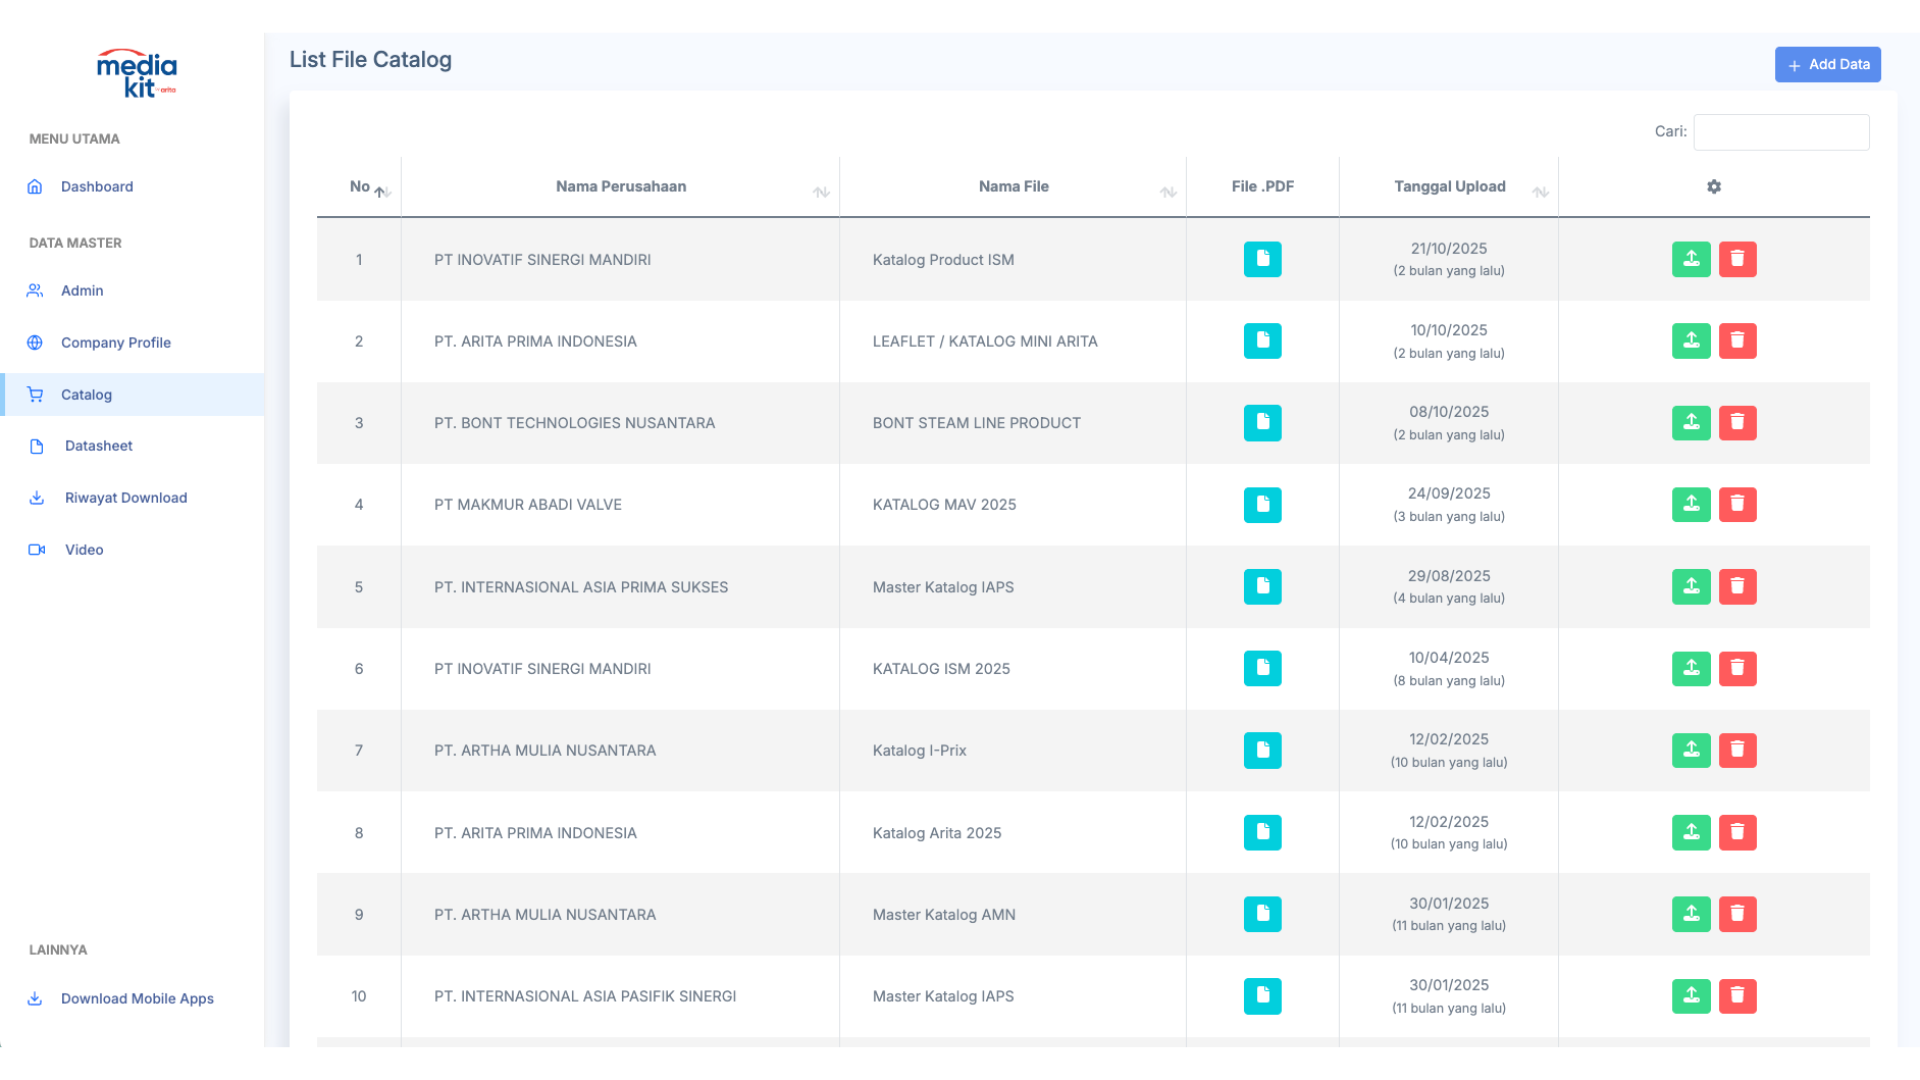Delete the BONT STEAM LINE PRODUCT row

point(1737,422)
